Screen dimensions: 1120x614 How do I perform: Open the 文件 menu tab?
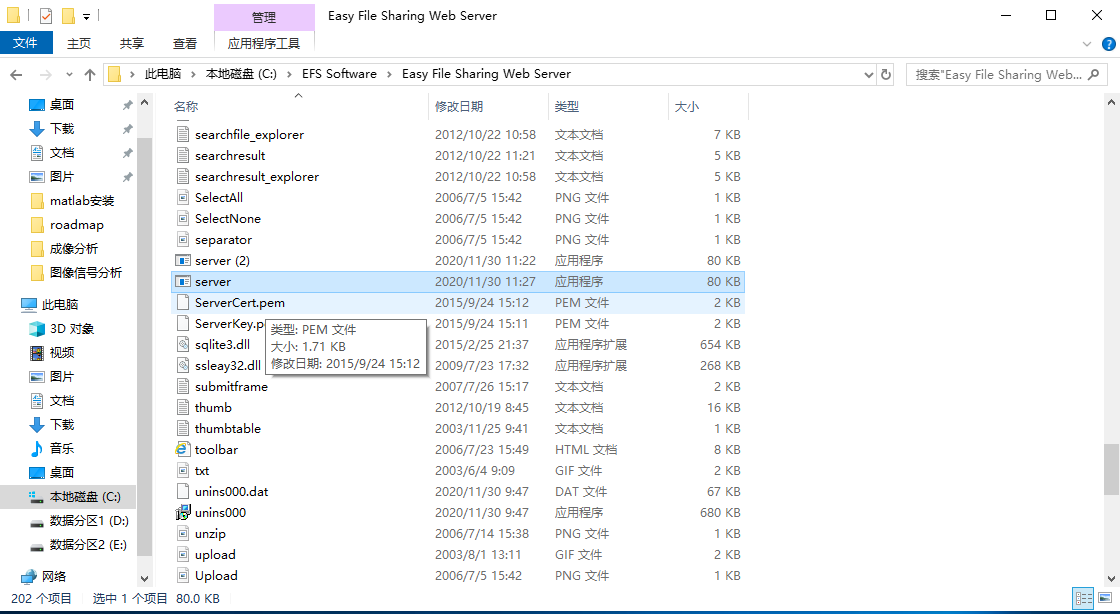pyautogui.click(x=26, y=43)
